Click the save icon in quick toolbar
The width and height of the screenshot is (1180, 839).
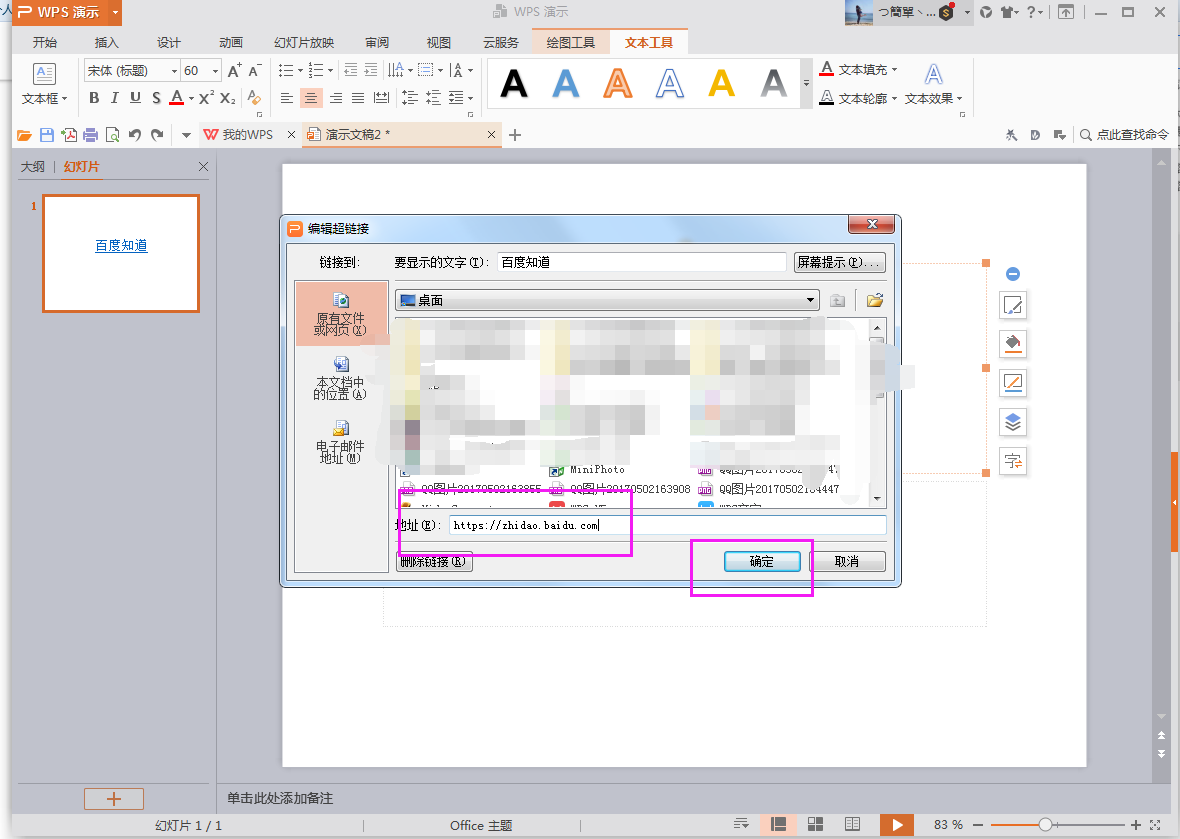pos(47,135)
